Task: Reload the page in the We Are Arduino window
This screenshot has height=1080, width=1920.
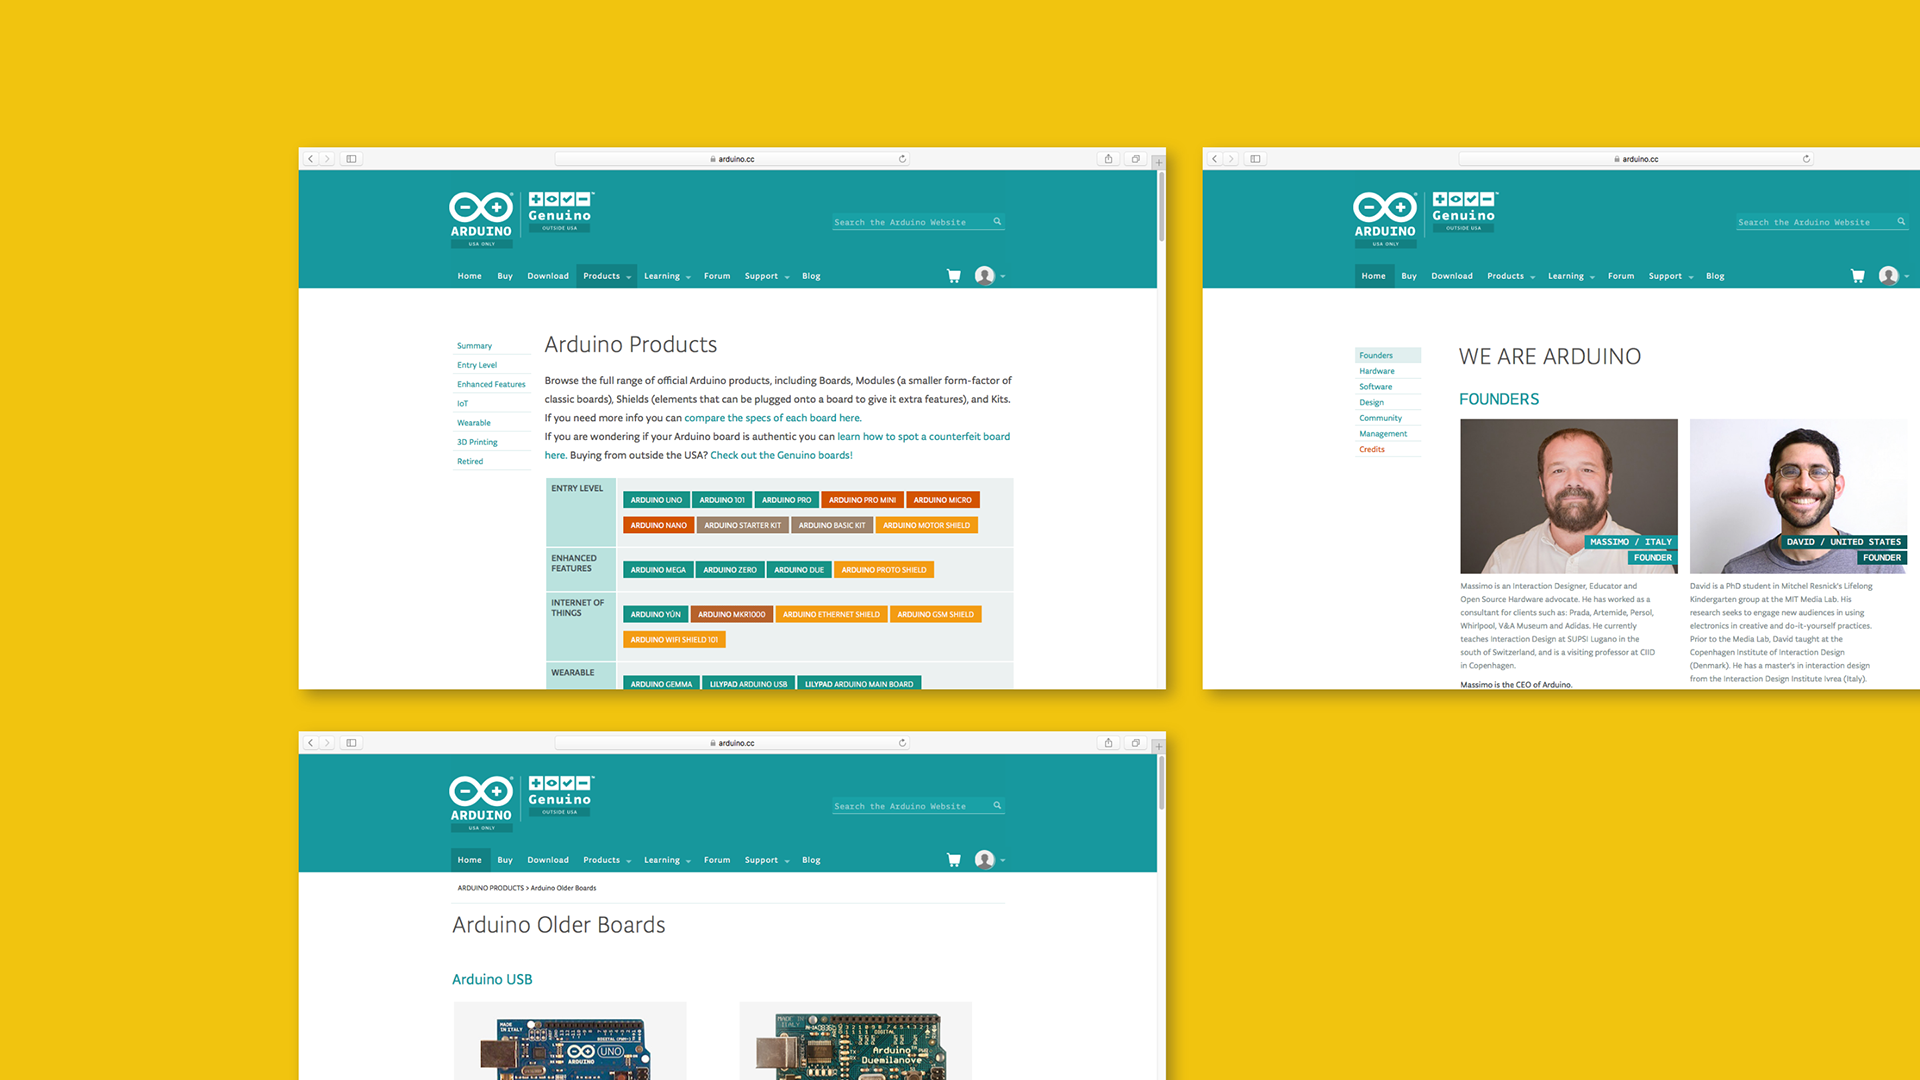Action: point(1806,159)
